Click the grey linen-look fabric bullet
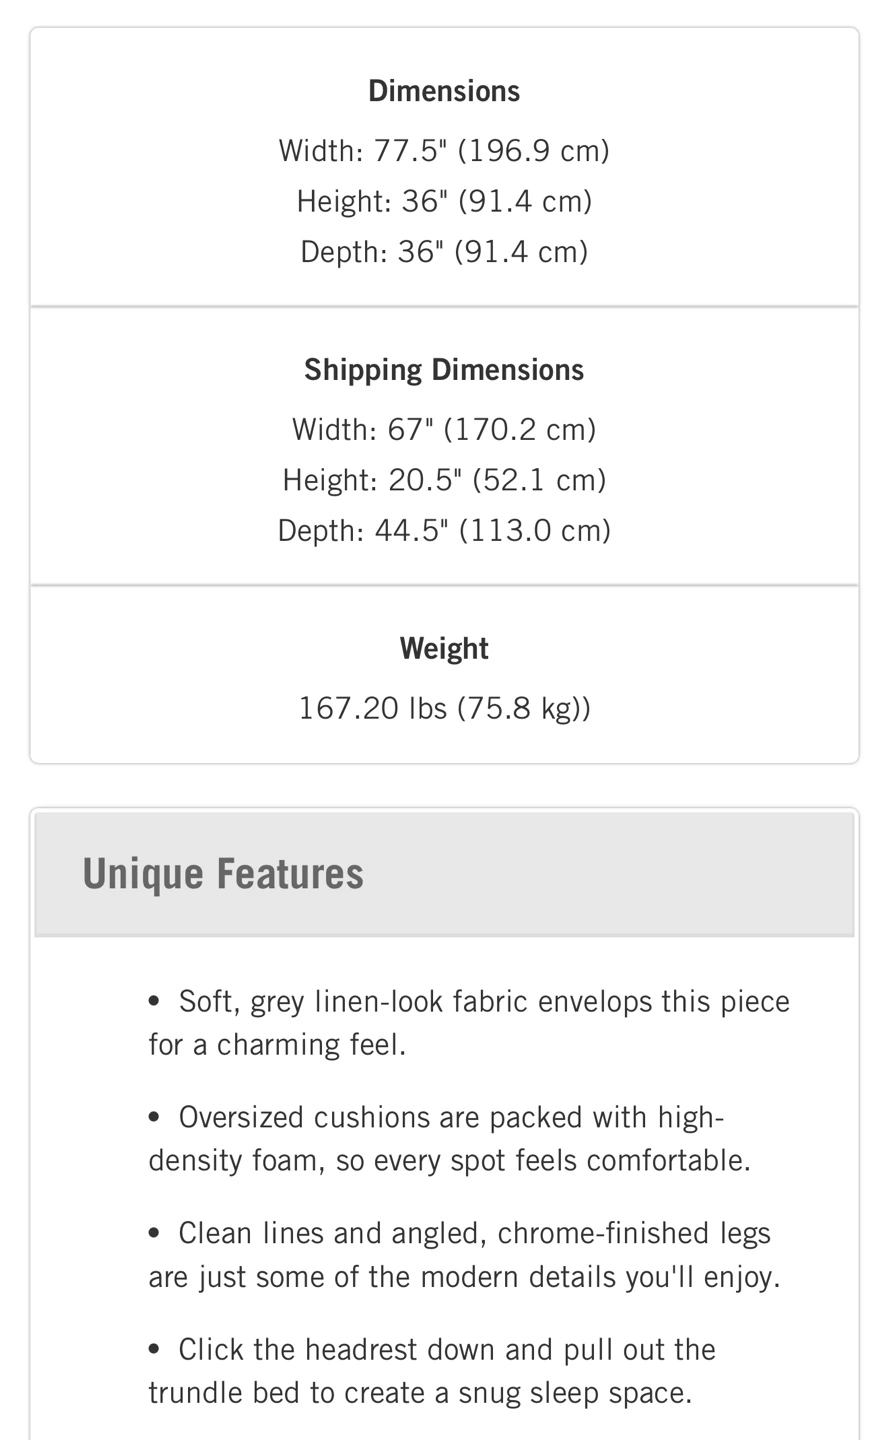Image resolution: width=889 pixels, height=1440 pixels. point(469,1023)
